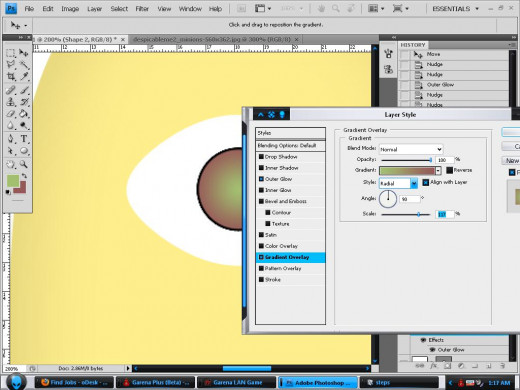
Task: Click the green foreground color swatch
Action: point(13,181)
